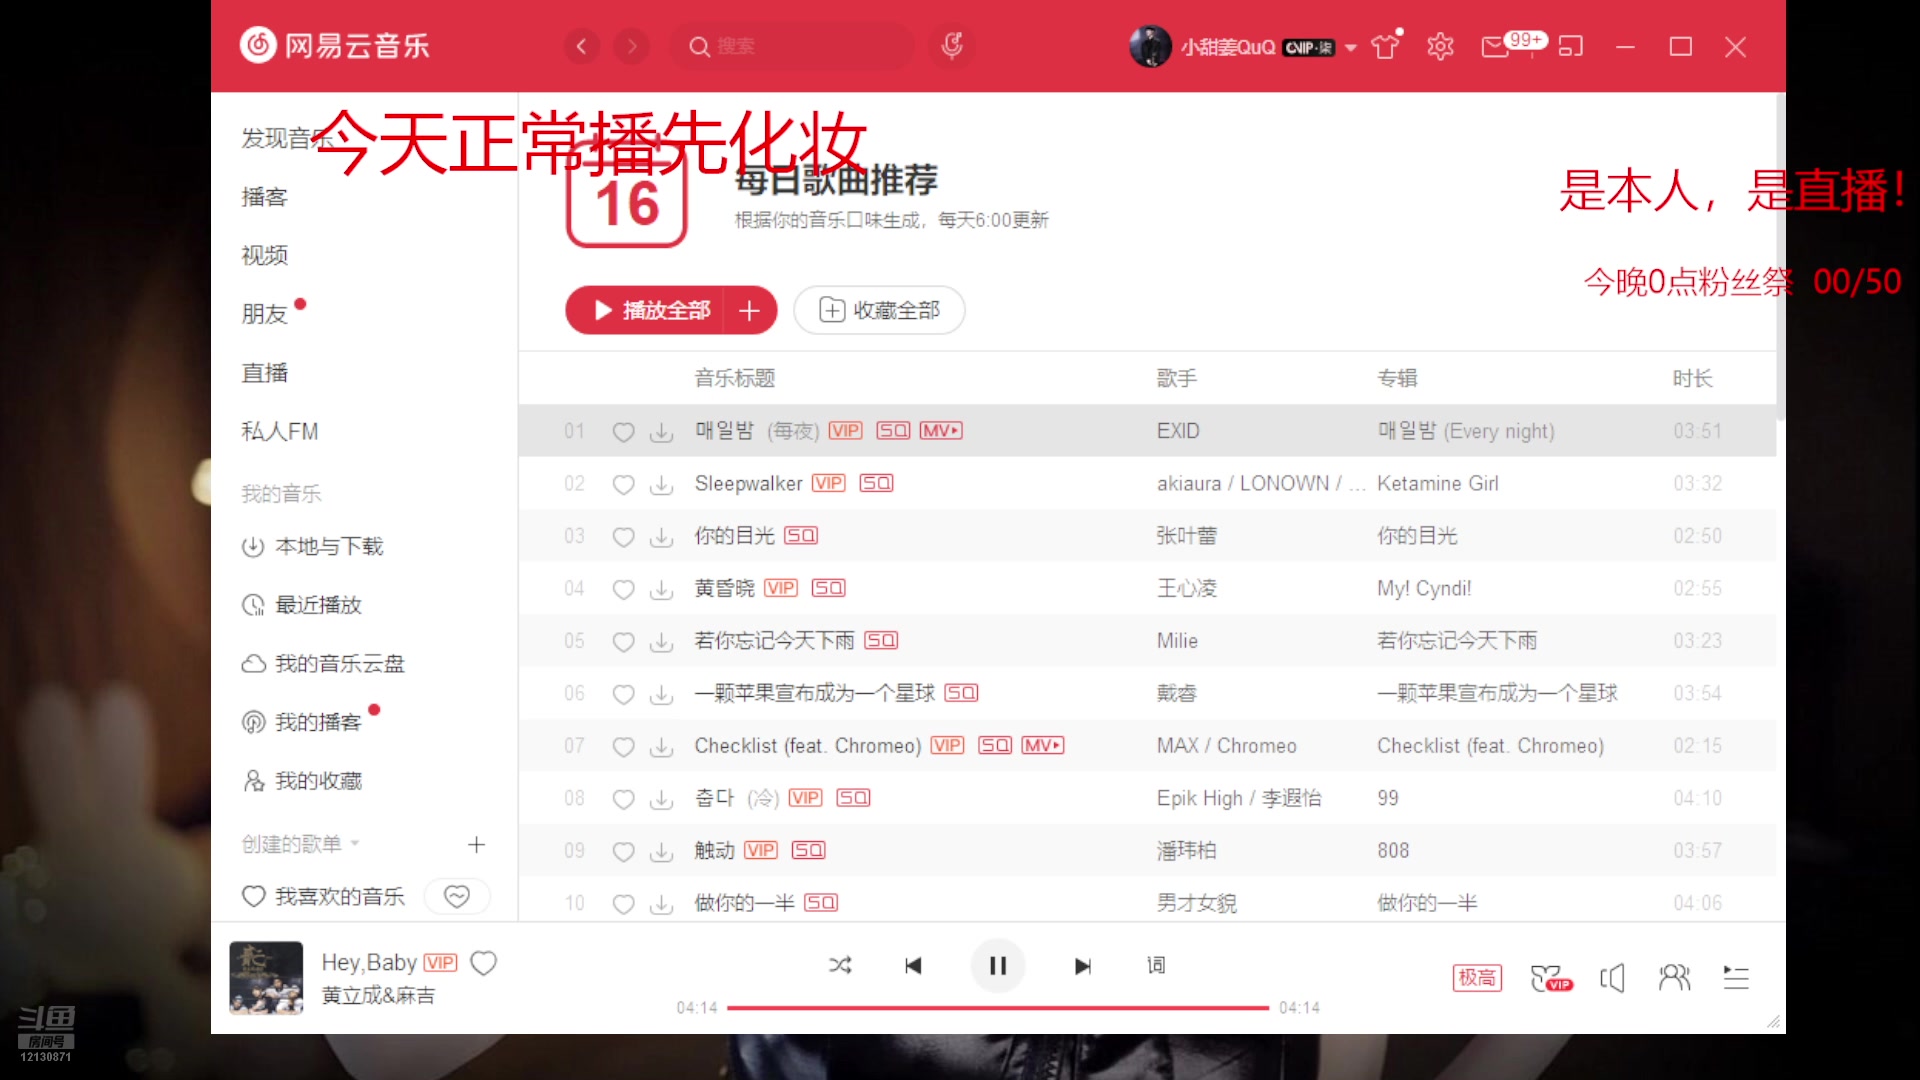Sort by the 音乐标题 column header
1920x1080 pixels.
coord(735,378)
